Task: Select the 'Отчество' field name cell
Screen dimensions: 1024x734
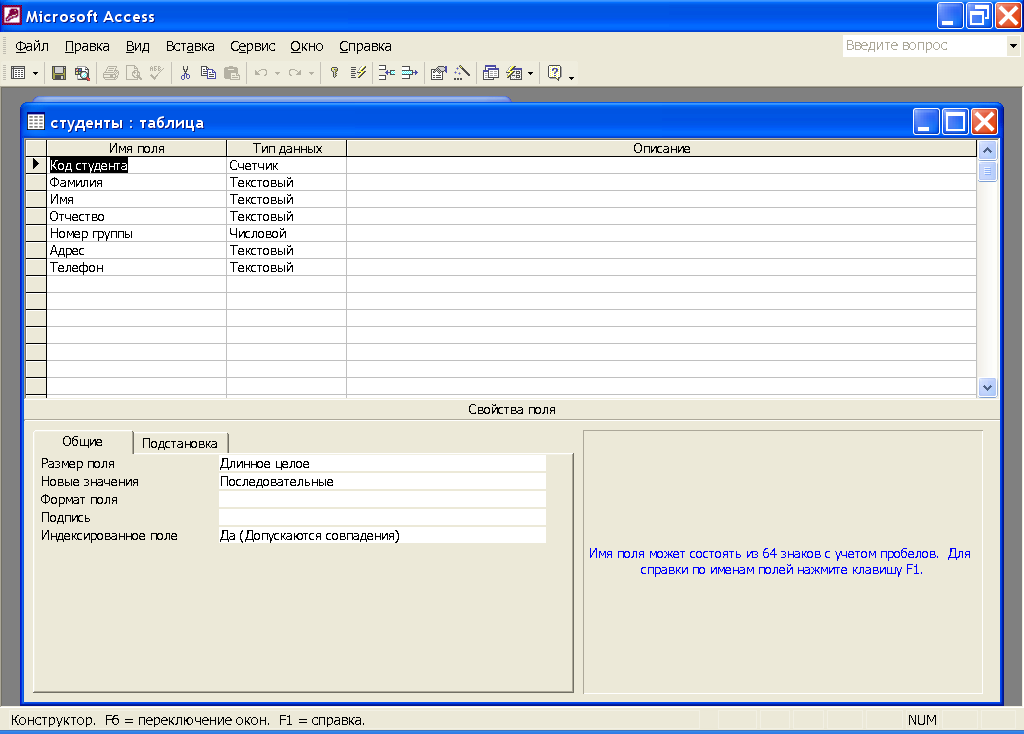Action: click(136, 216)
